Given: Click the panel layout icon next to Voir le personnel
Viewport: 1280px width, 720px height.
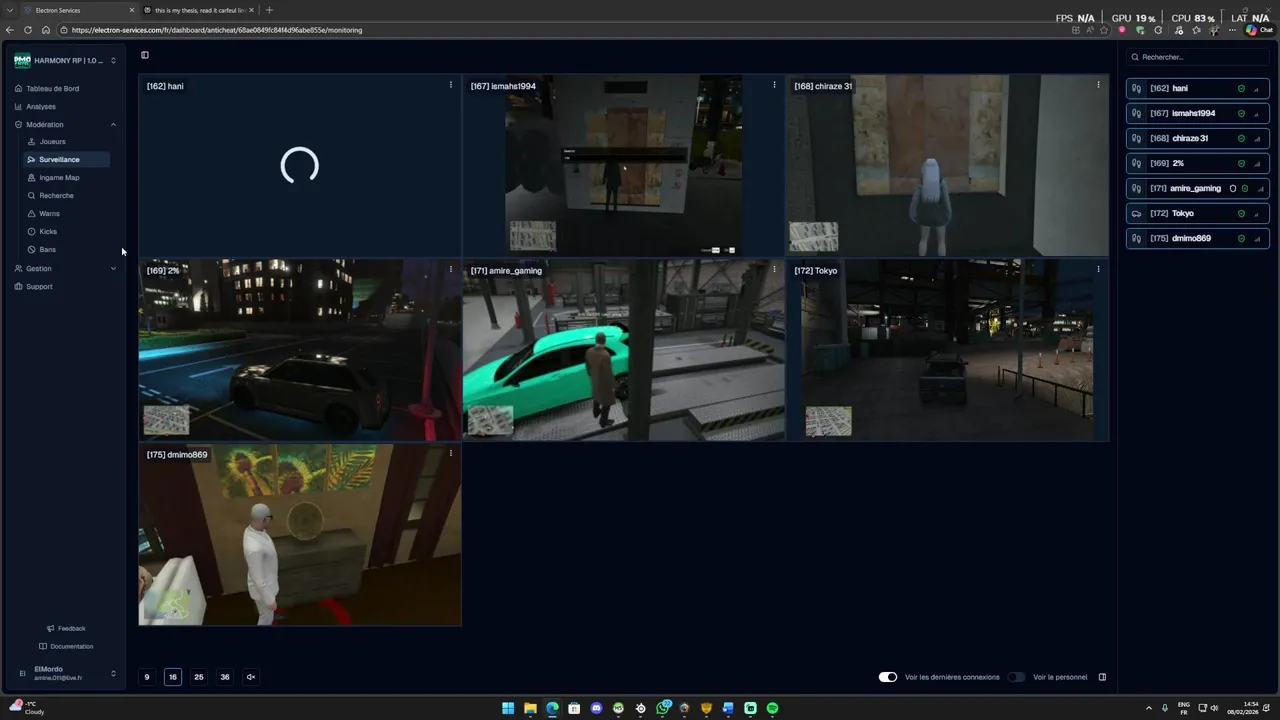Looking at the screenshot, I should pos(1102,677).
